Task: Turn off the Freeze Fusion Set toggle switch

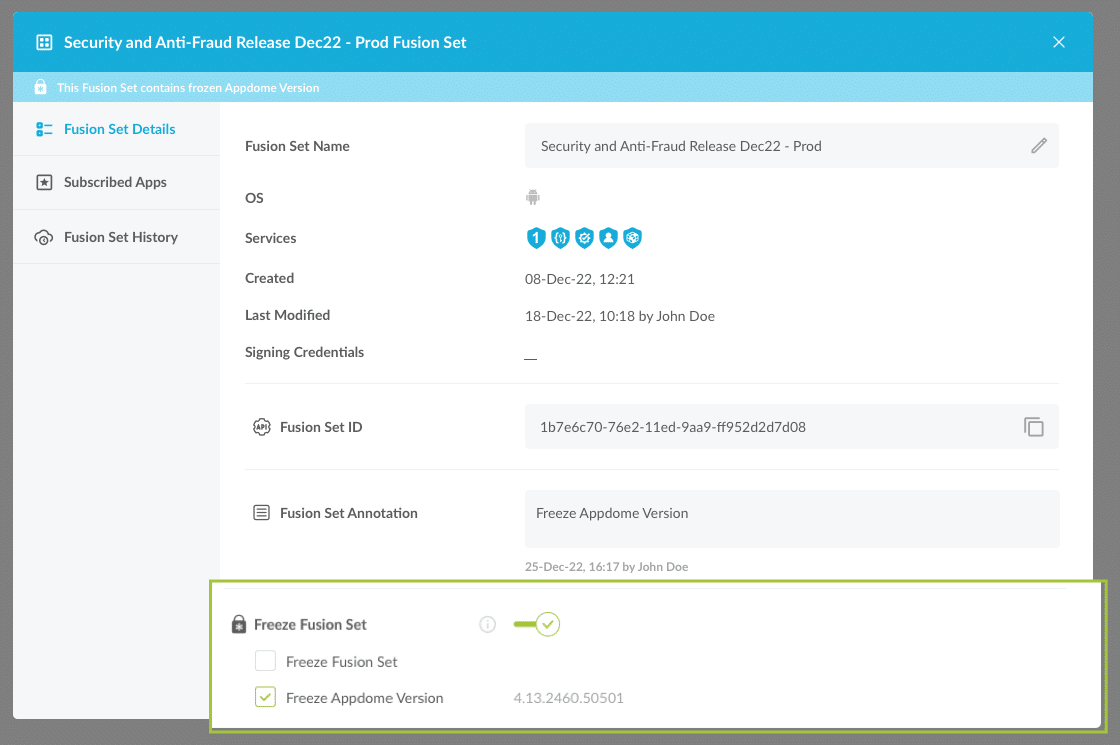Action: [537, 625]
